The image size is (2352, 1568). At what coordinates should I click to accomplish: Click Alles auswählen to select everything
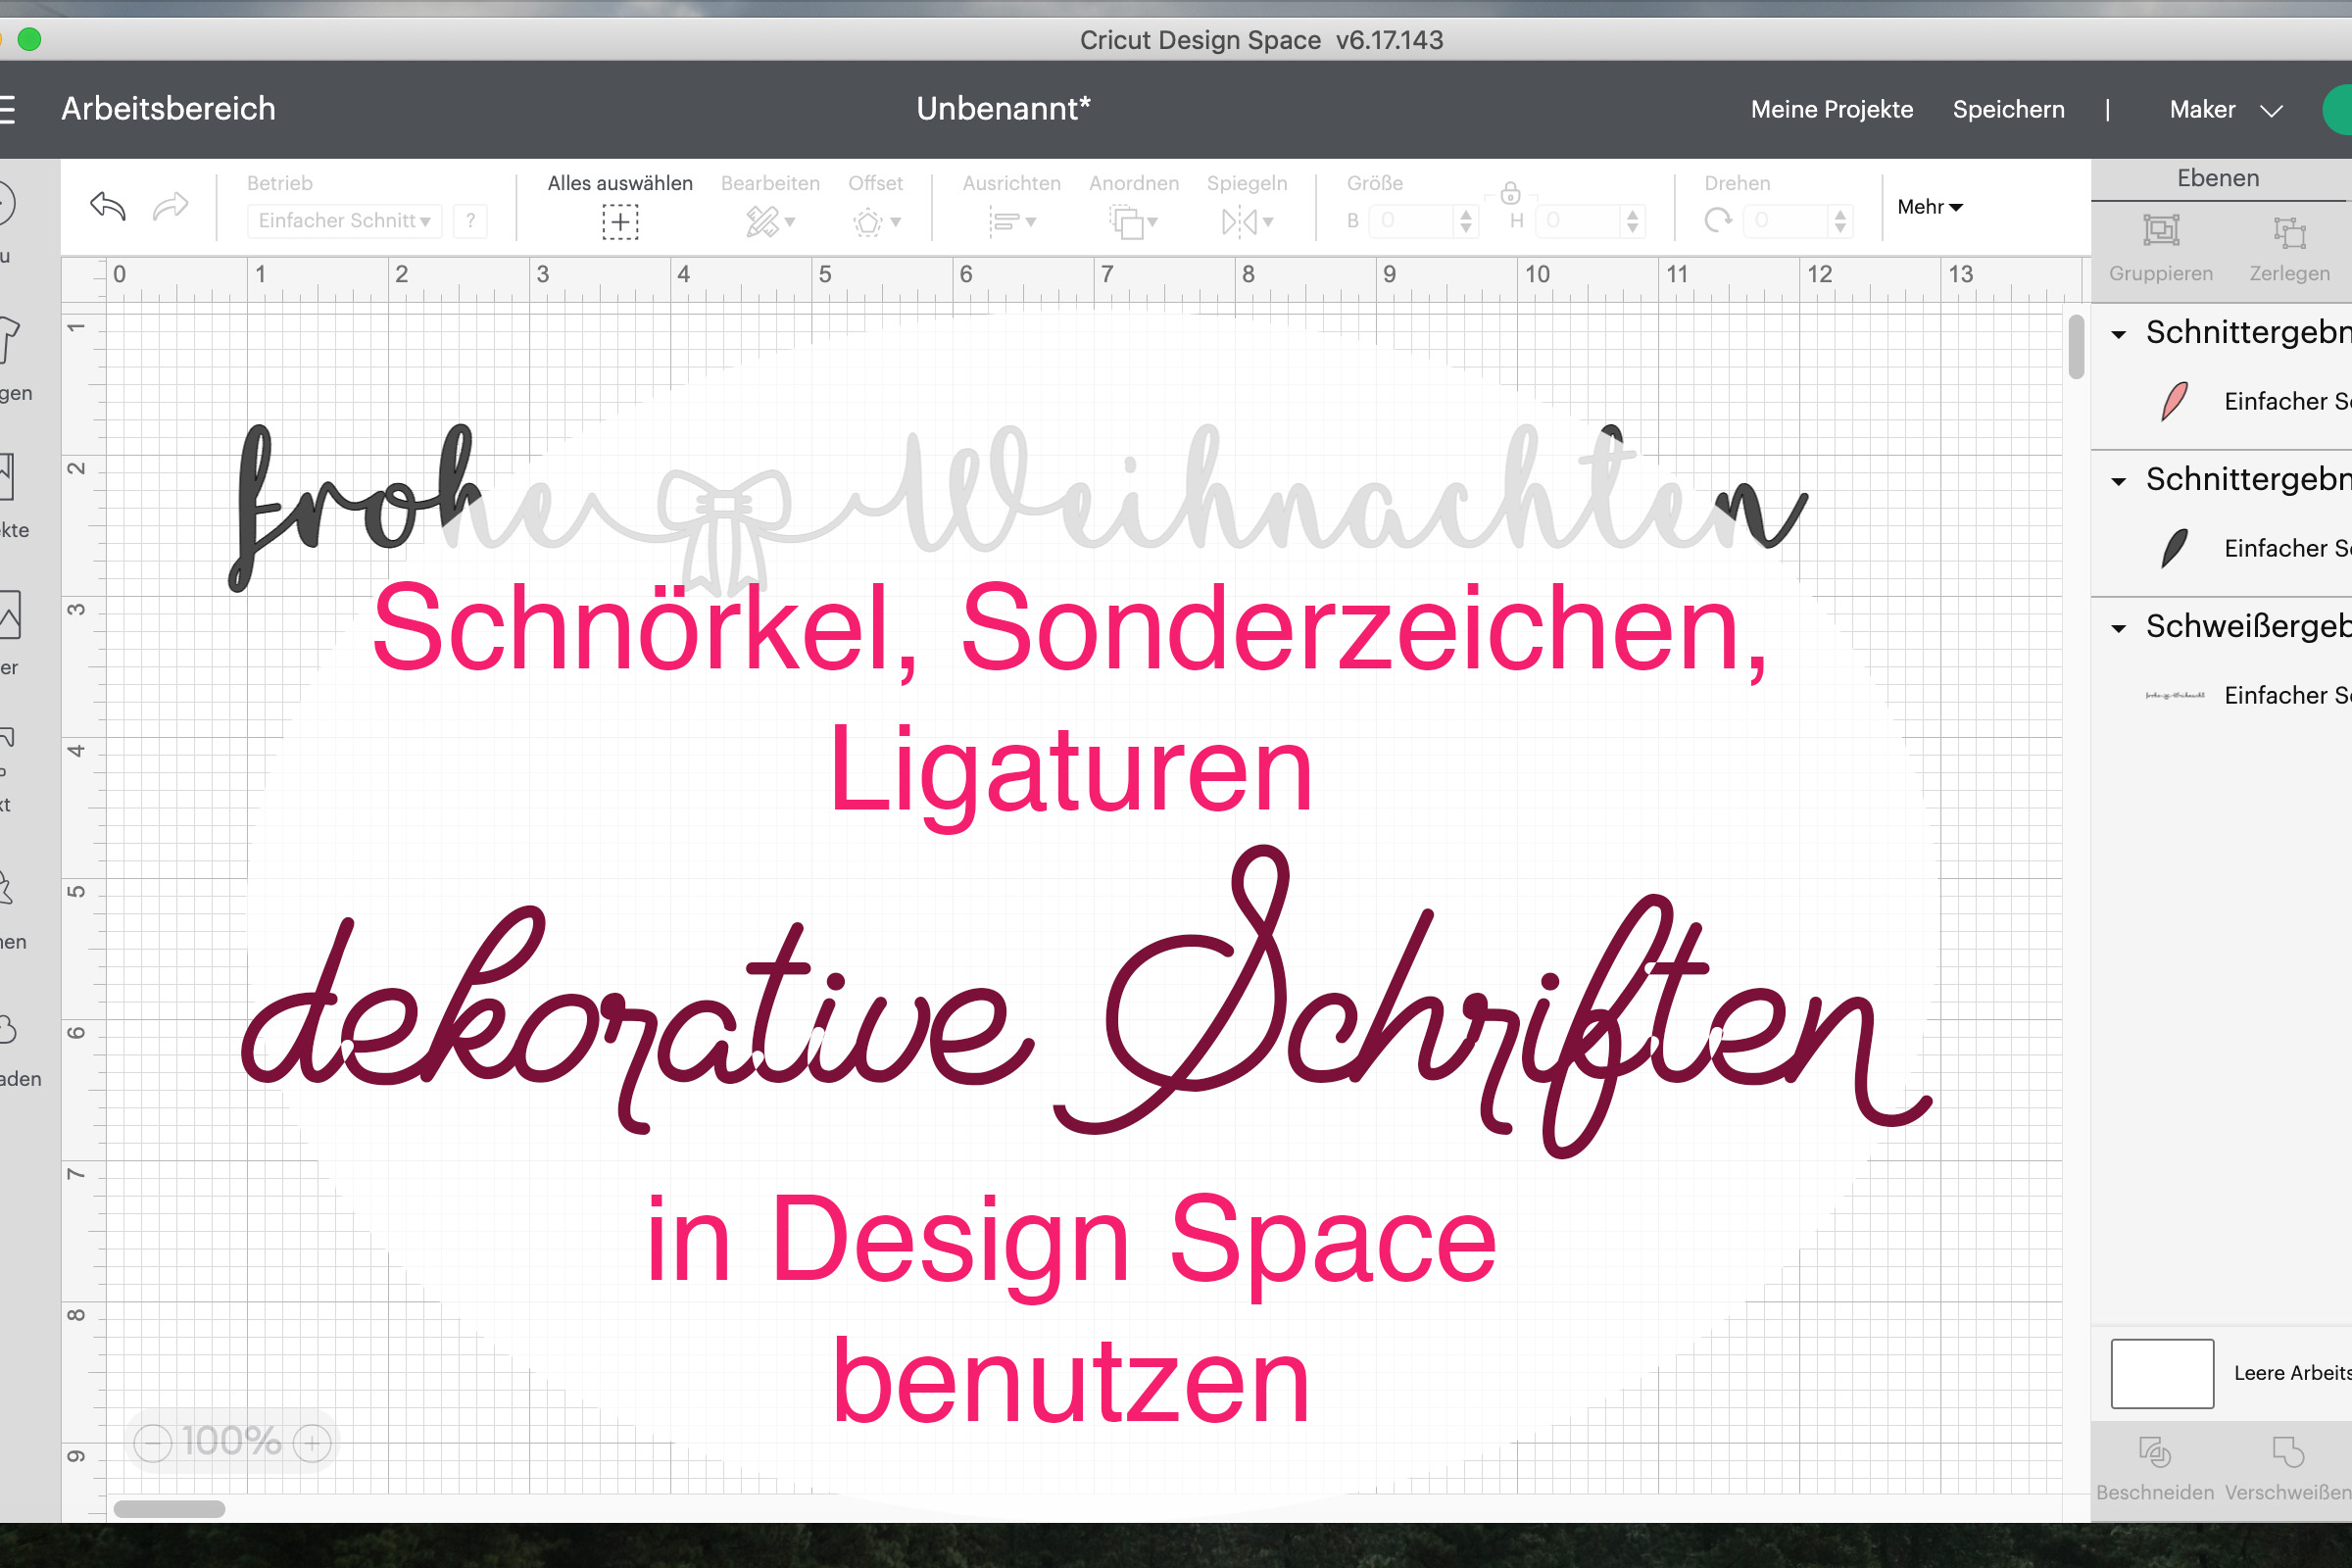(x=619, y=222)
